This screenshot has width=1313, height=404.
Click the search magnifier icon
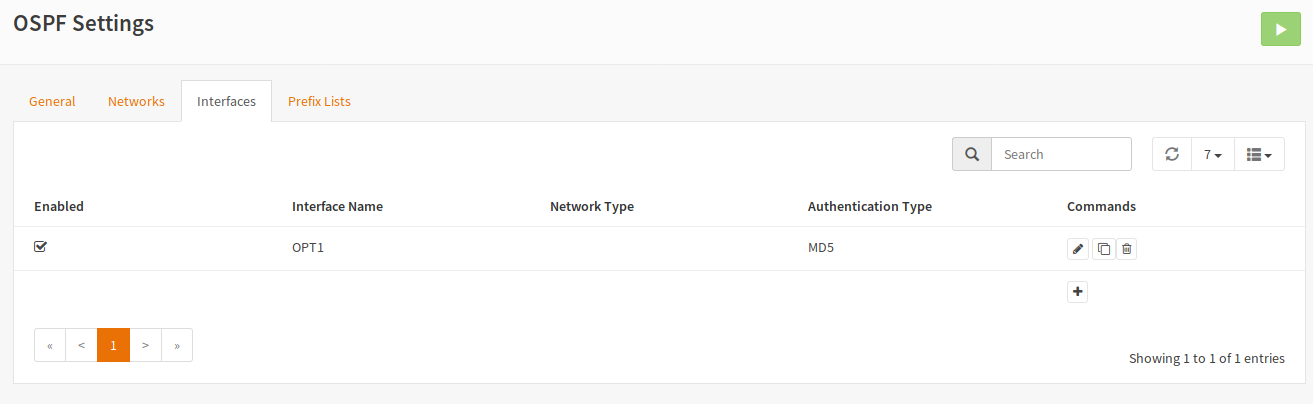971,154
